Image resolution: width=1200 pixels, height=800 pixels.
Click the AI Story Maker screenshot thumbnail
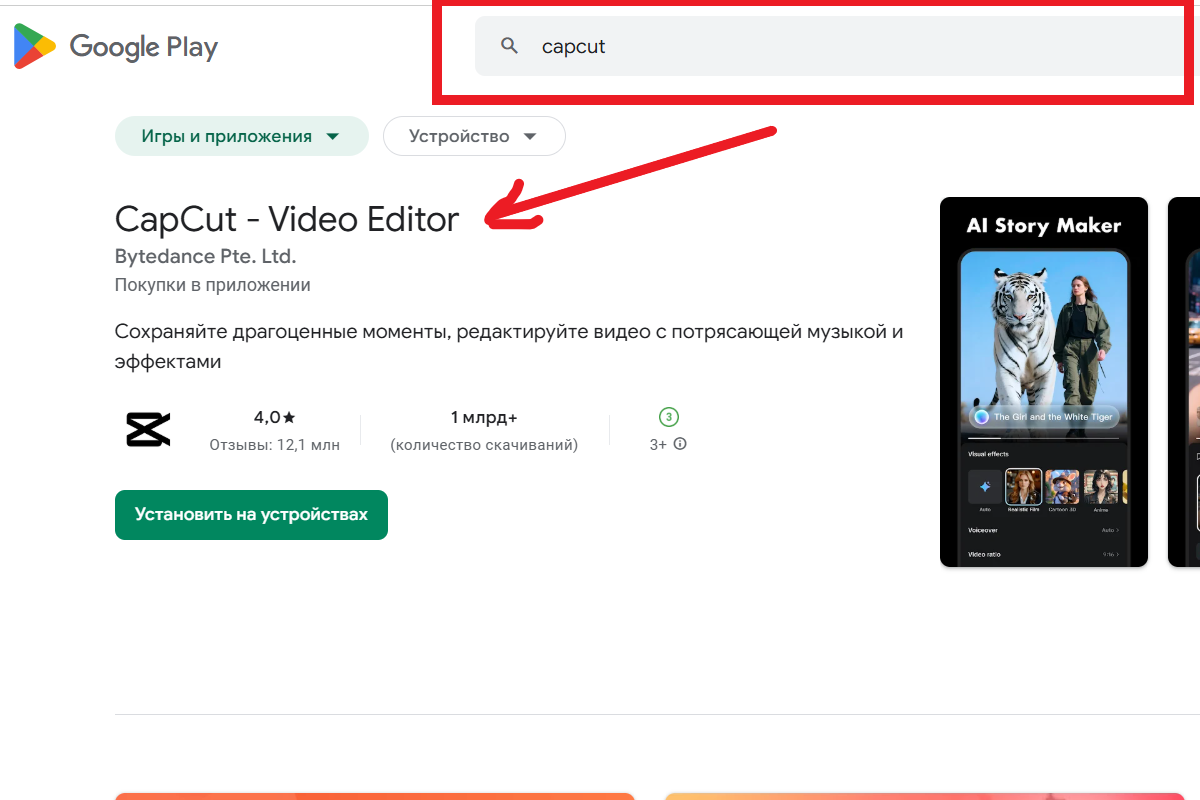click(1043, 382)
